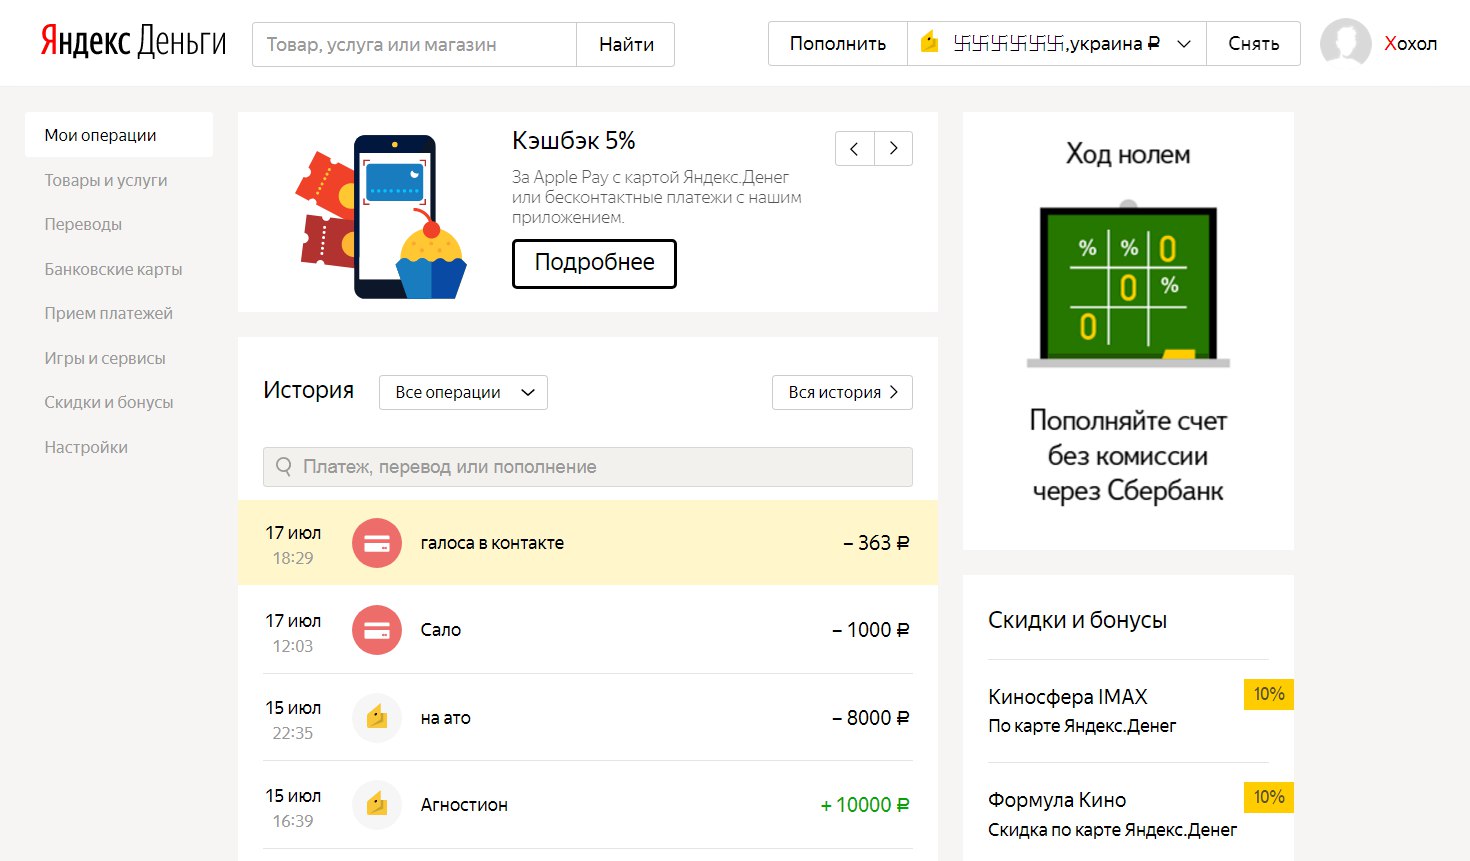Click the wallet icon beside the account balance
Image resolution: width=1470 pixels, height=861 pixels.
[x=930, y=42]
